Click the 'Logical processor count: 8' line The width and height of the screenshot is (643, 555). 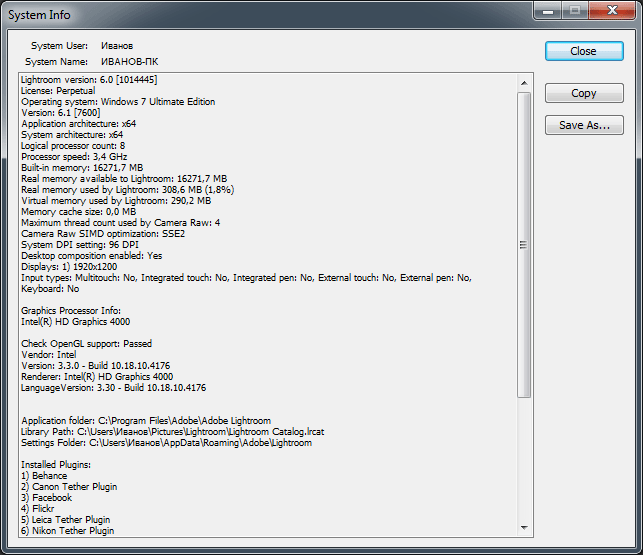73,146
